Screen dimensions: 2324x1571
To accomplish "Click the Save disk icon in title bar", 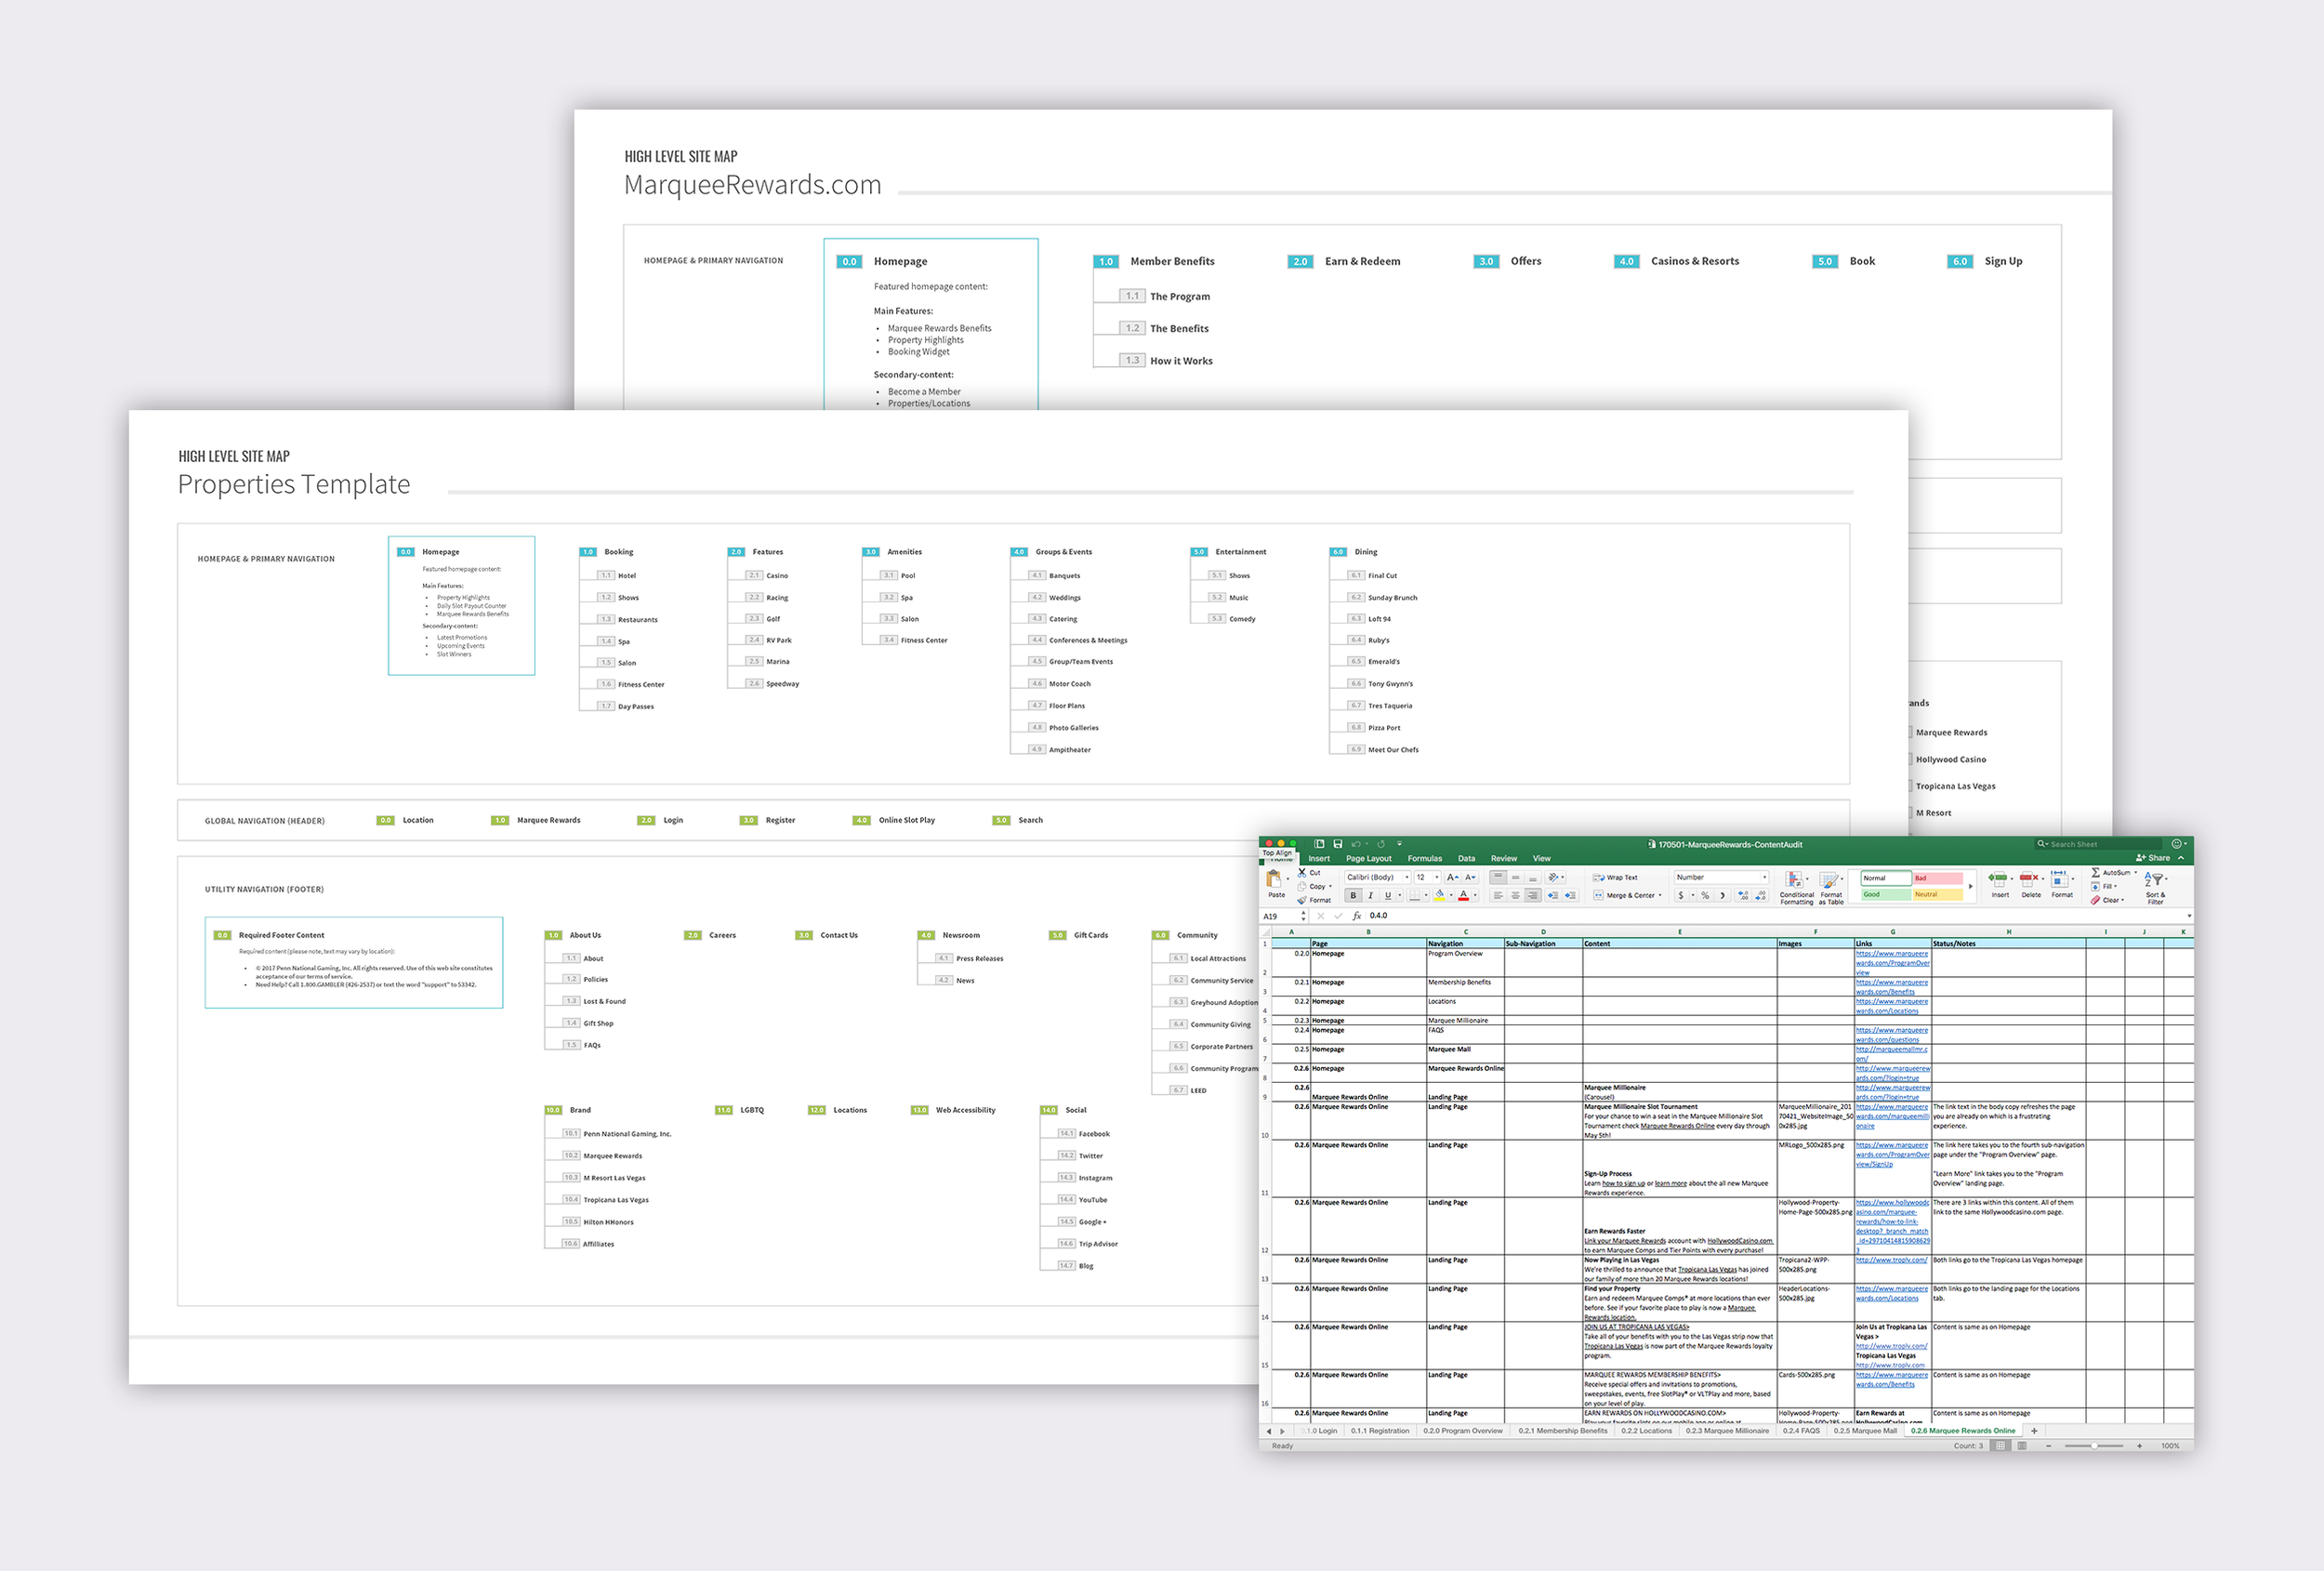I will [1338, 844].
